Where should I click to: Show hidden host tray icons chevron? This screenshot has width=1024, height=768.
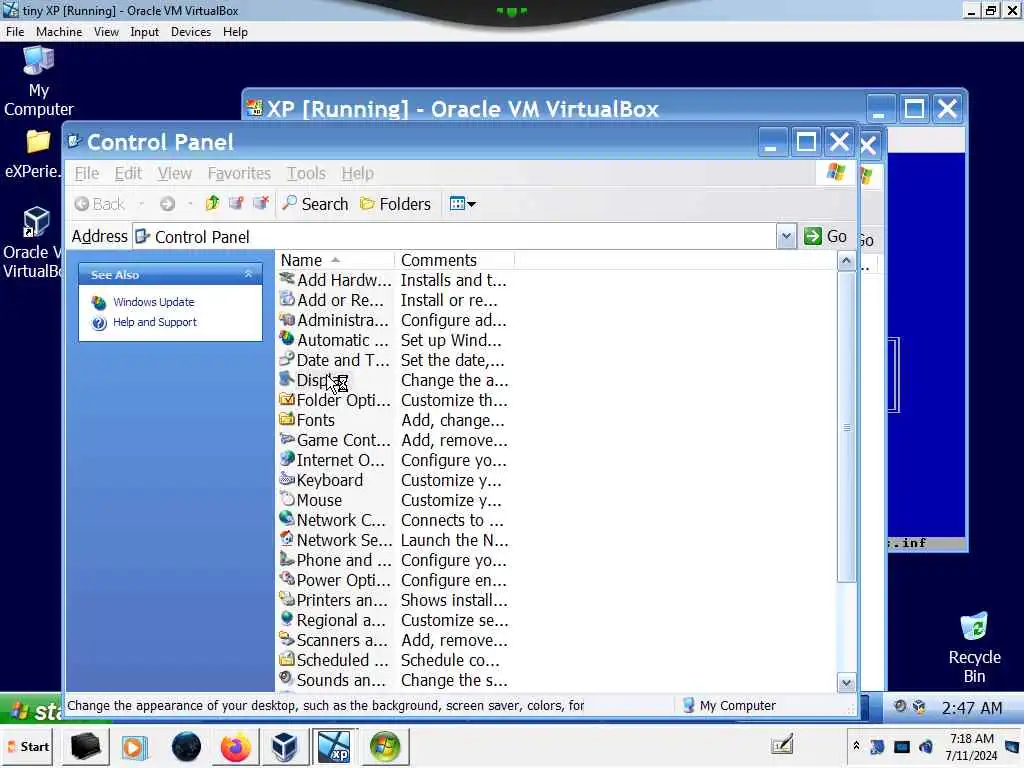click(x=856, y=745)
